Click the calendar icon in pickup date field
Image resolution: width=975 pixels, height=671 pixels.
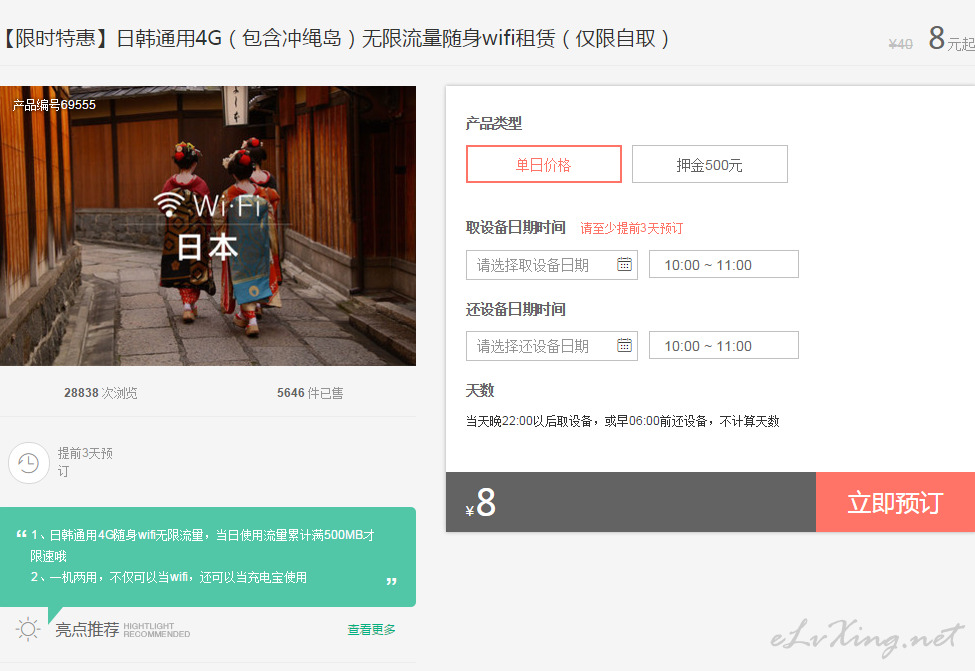[x=624, y=264]
